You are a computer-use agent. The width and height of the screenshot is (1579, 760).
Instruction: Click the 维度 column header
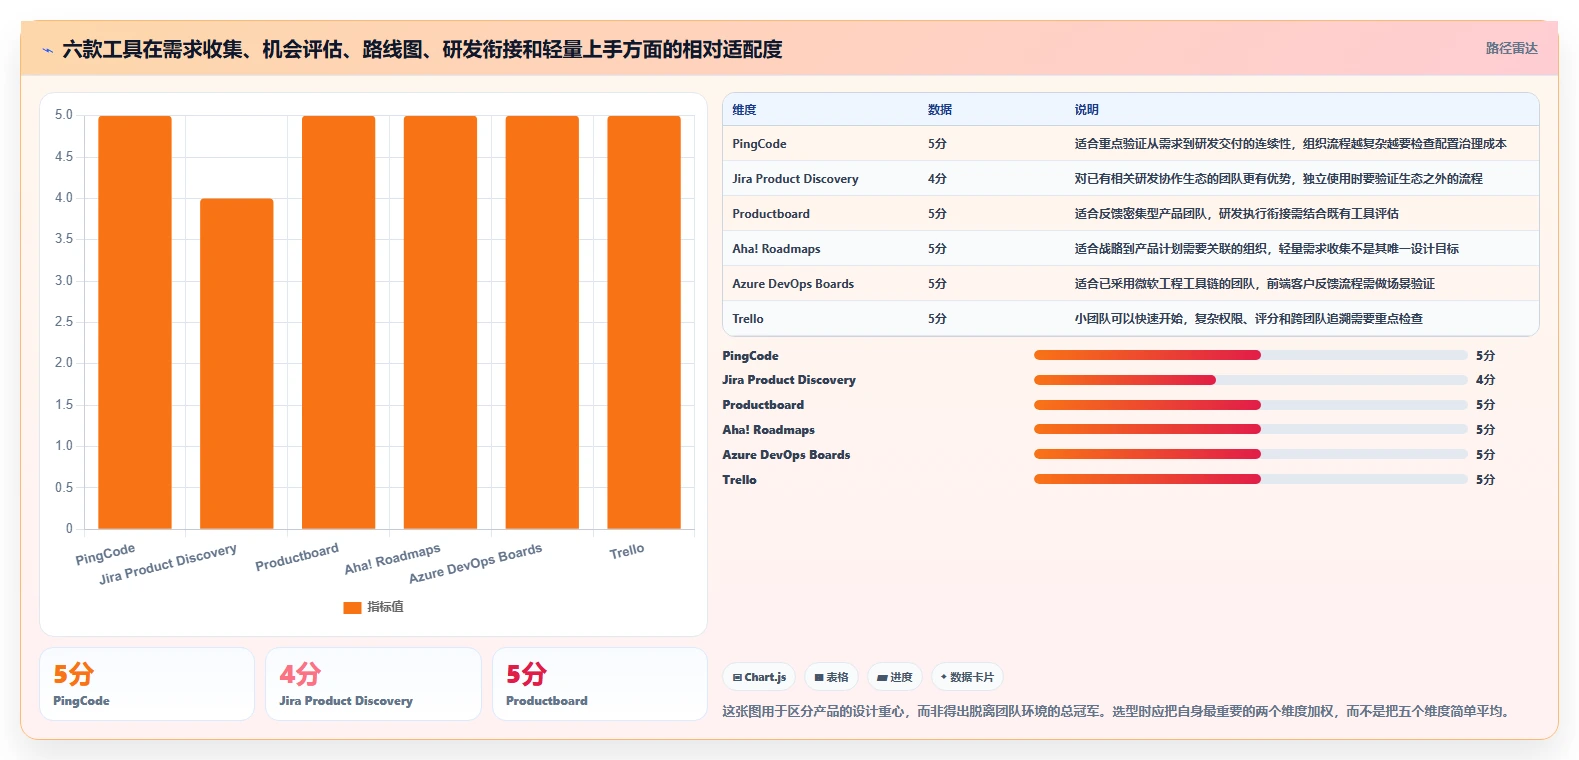coord(744,110)
